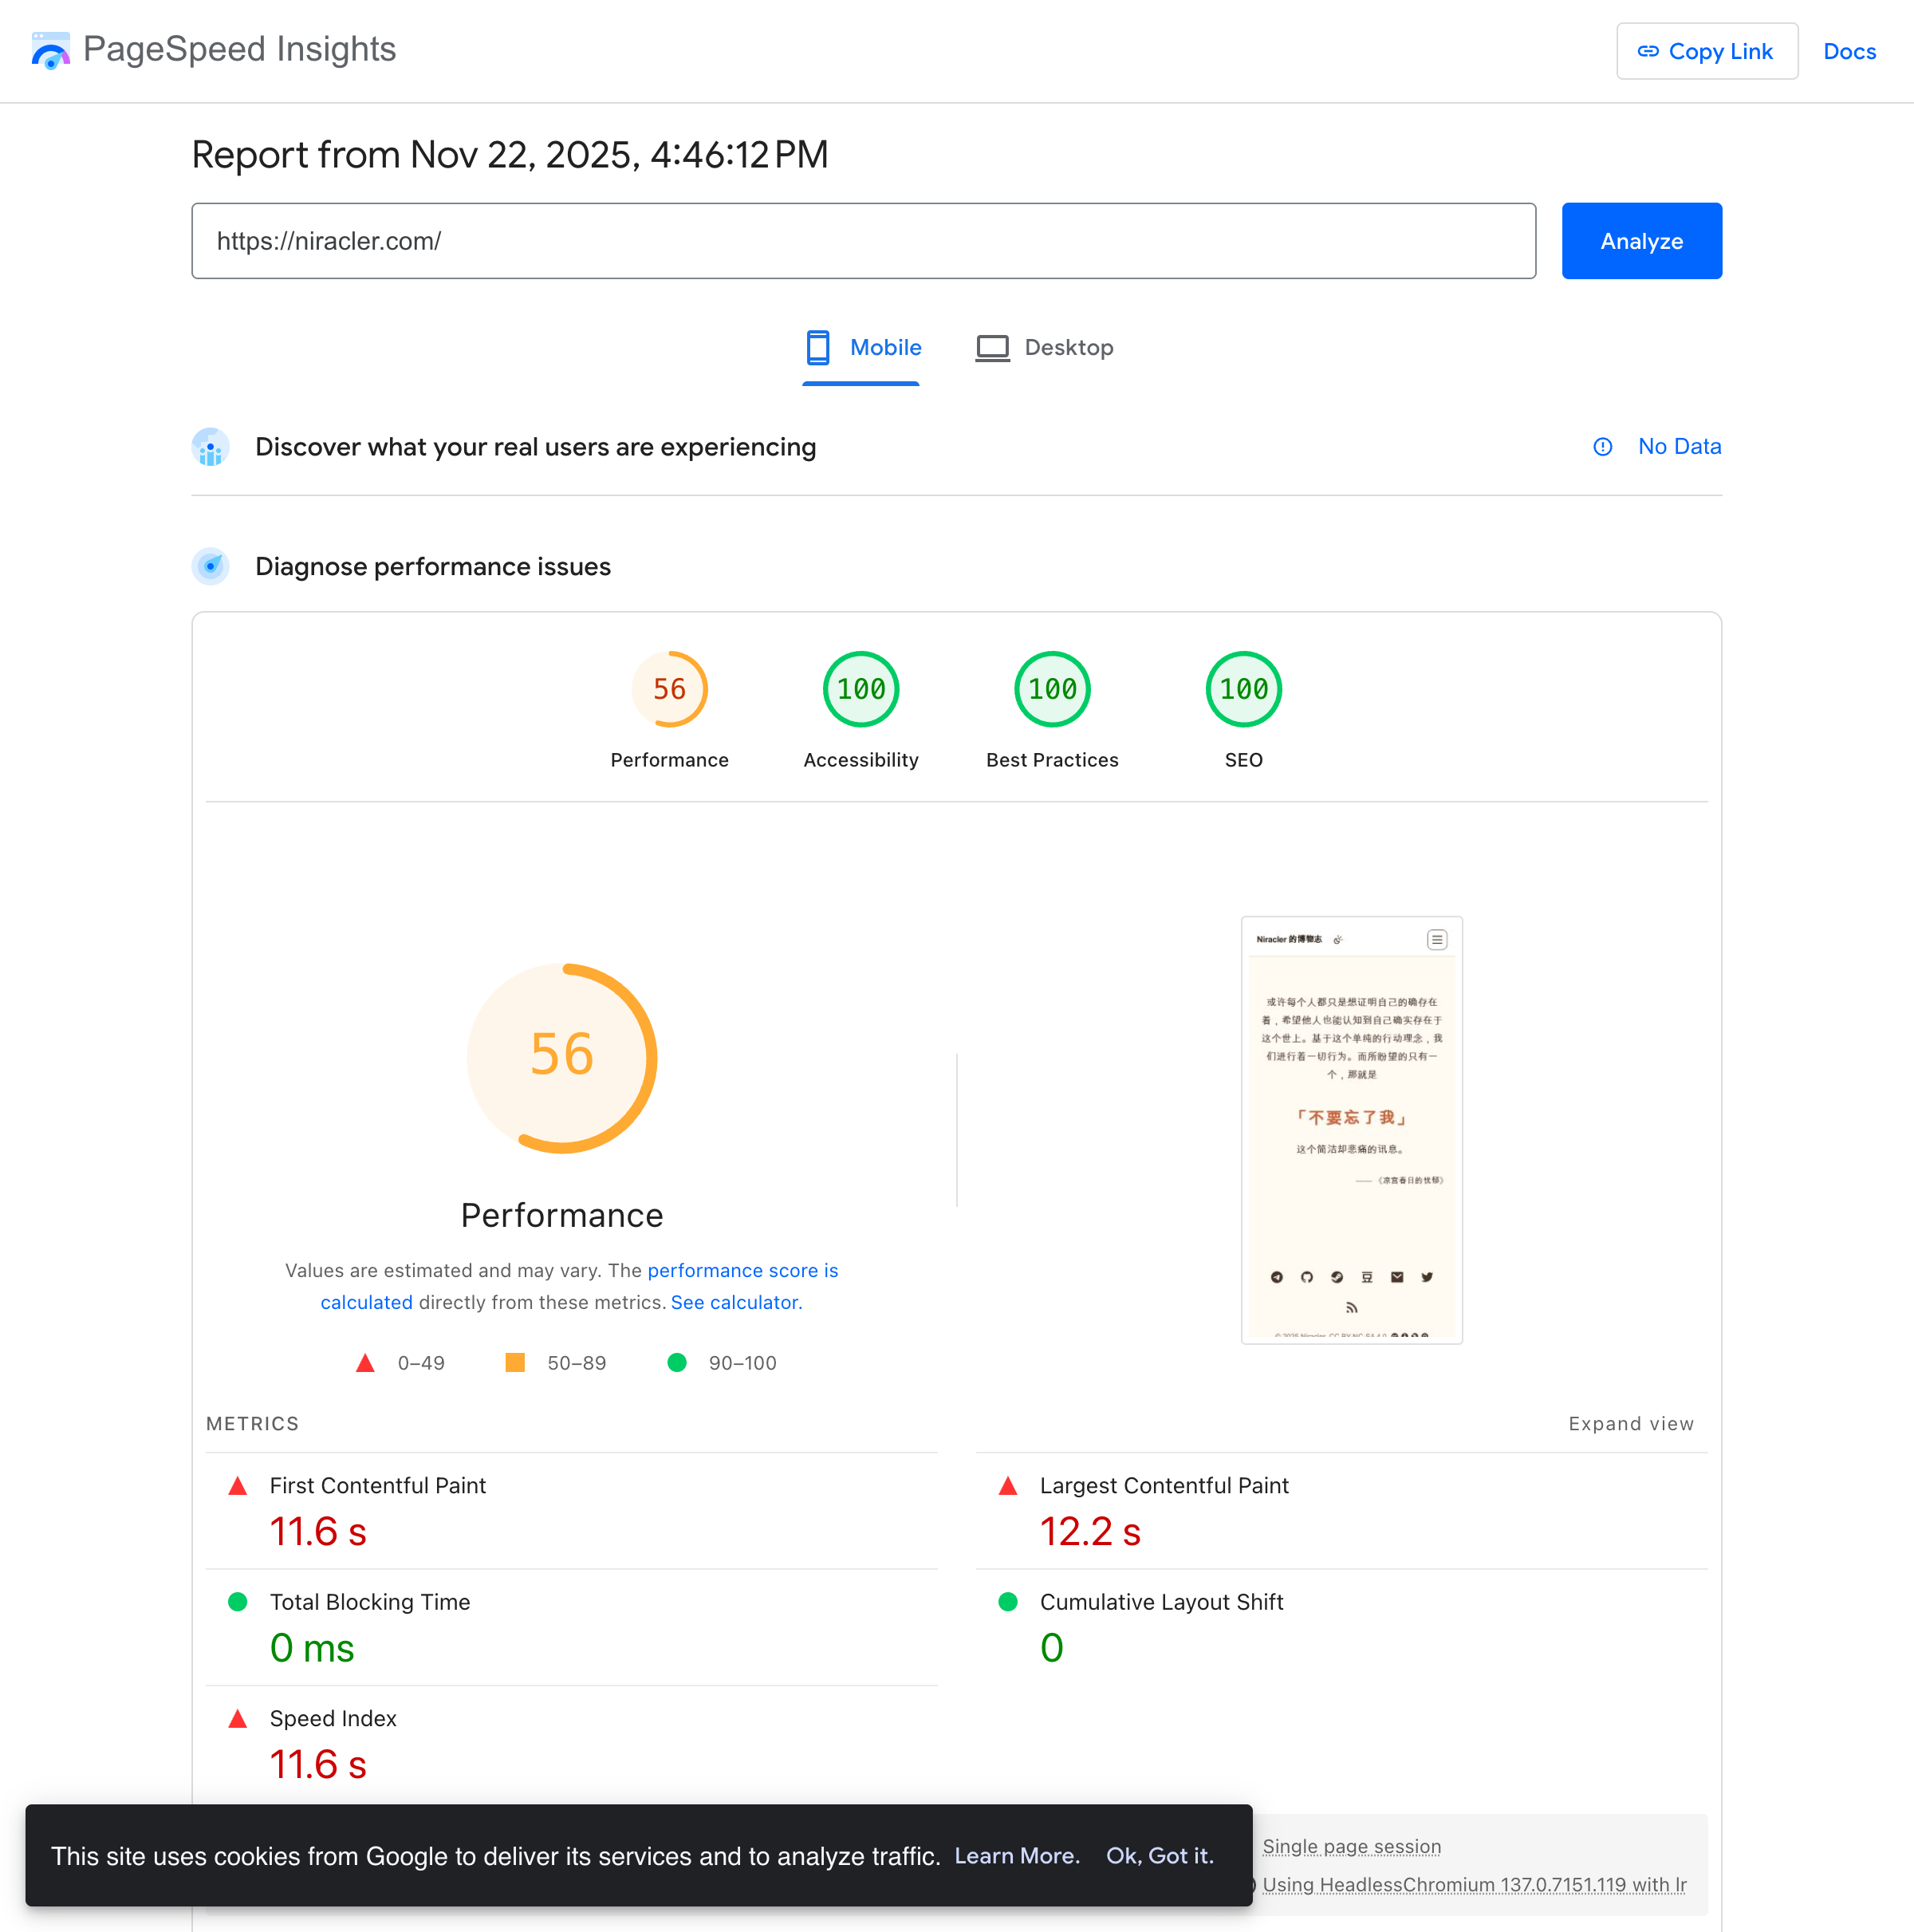The width and height of the screenshot is (1914, 1932).
Task: Click the Analyze button
Action: (x=1641, y=241)
